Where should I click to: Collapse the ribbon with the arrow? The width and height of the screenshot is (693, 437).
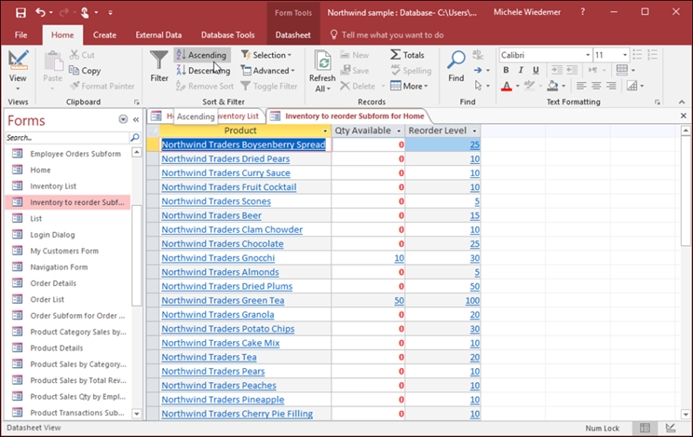point(682,102)
